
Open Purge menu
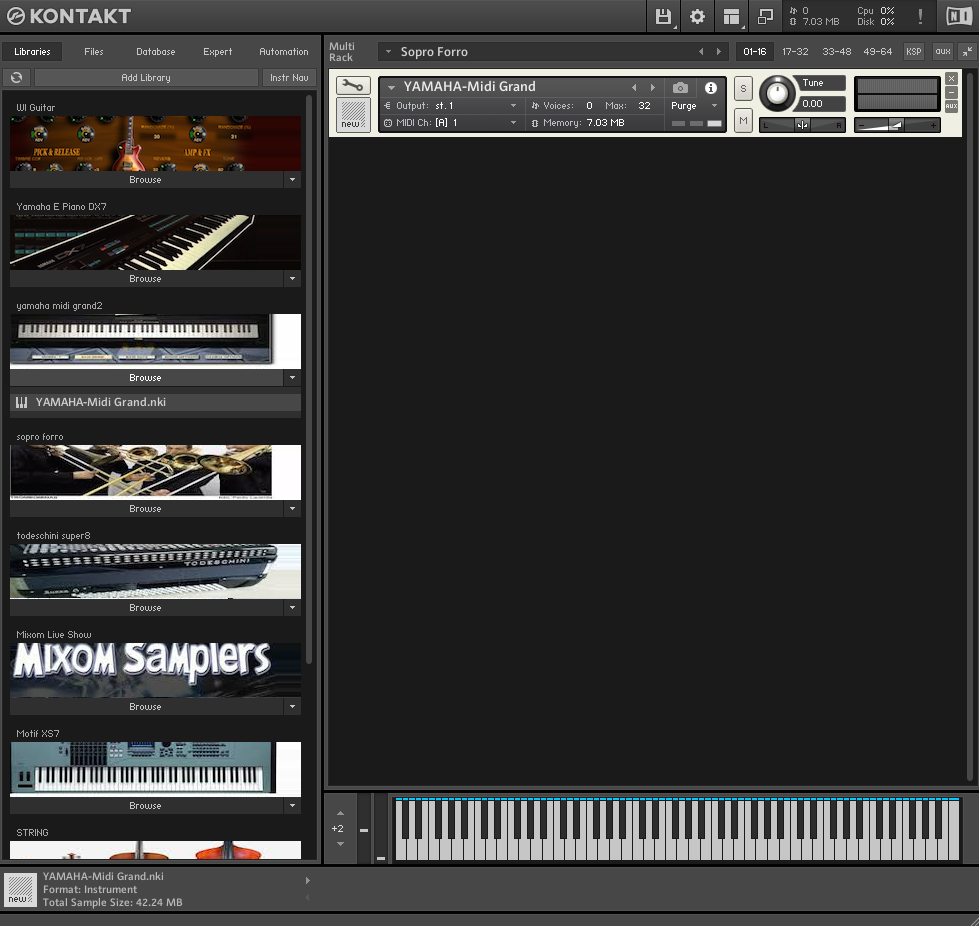[694, 106]
